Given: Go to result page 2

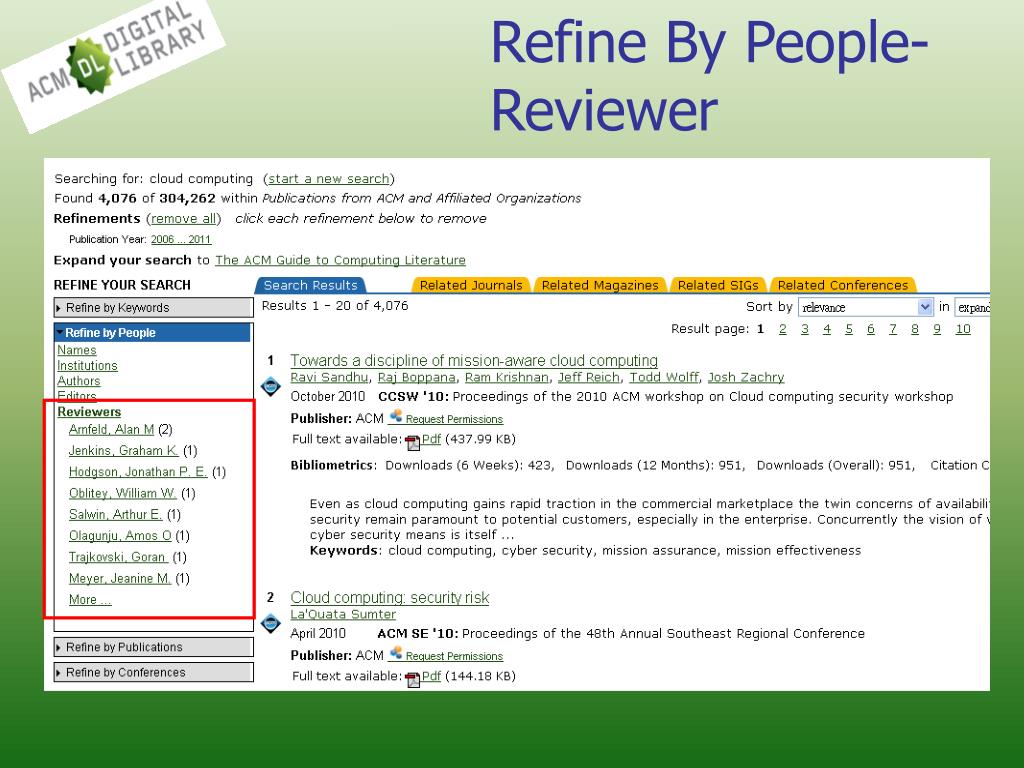Looking at the screenshot, I should pyautogui.click(x=782, y=329).
